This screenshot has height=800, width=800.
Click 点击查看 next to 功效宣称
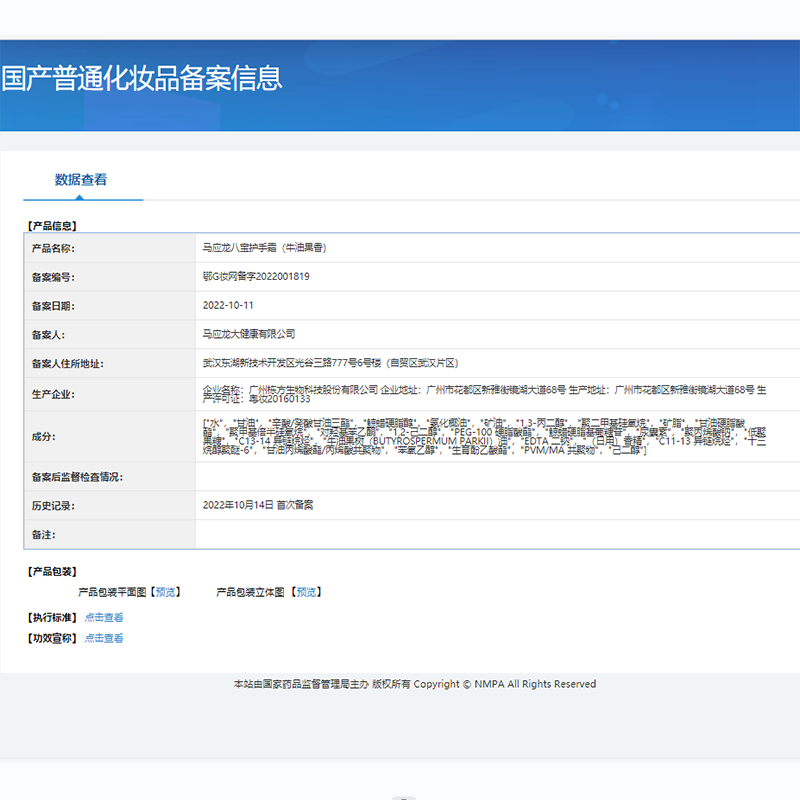click(104, 637)
